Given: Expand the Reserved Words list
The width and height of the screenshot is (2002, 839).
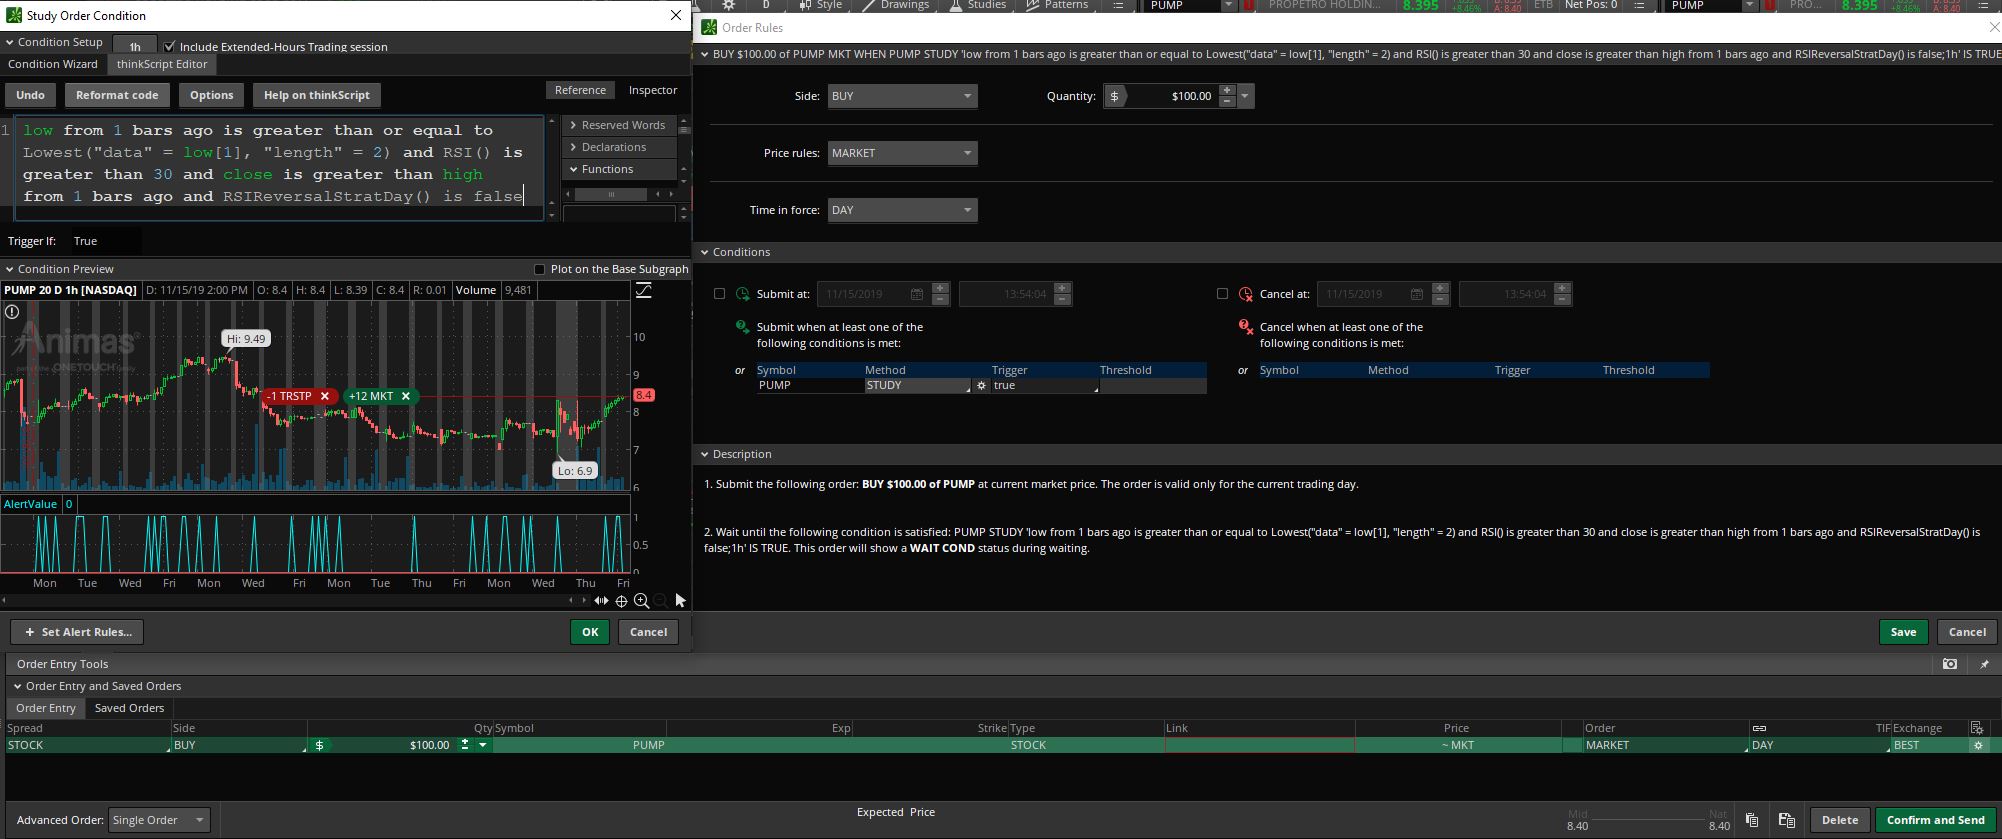Looking at the screenshot, I should (574, 125).
